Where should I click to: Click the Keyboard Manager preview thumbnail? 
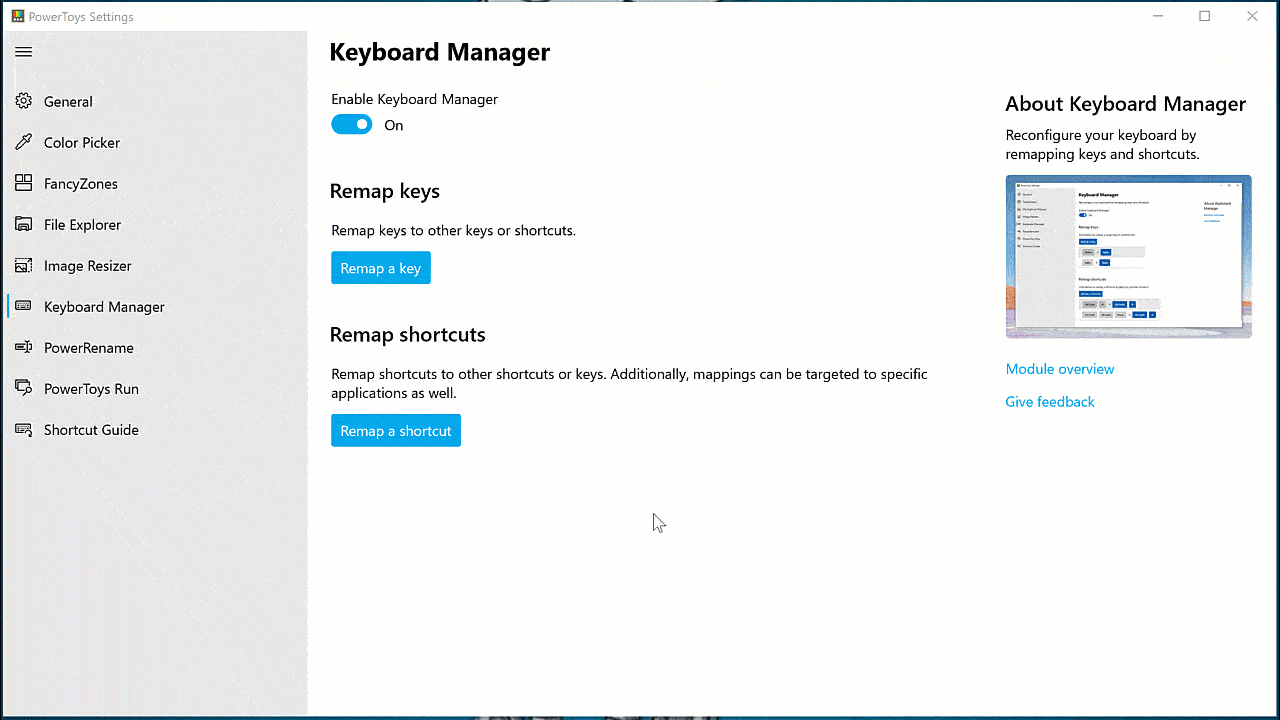coord(1128,257)
